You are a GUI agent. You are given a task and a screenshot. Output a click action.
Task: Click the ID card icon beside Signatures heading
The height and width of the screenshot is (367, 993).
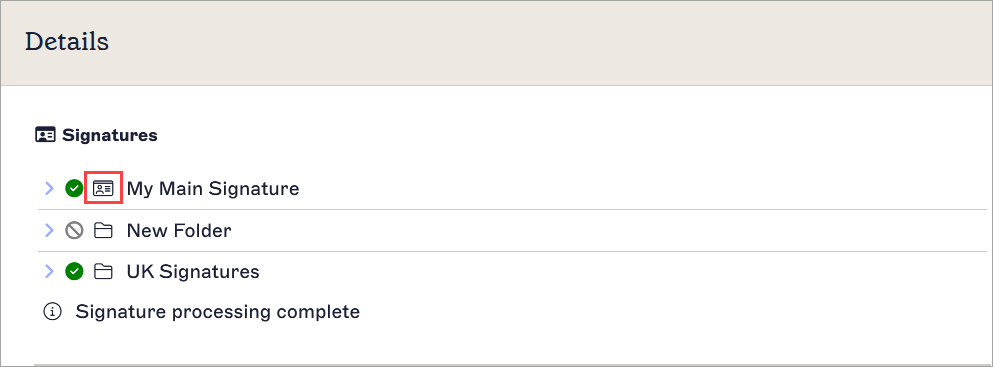[45, 135]
